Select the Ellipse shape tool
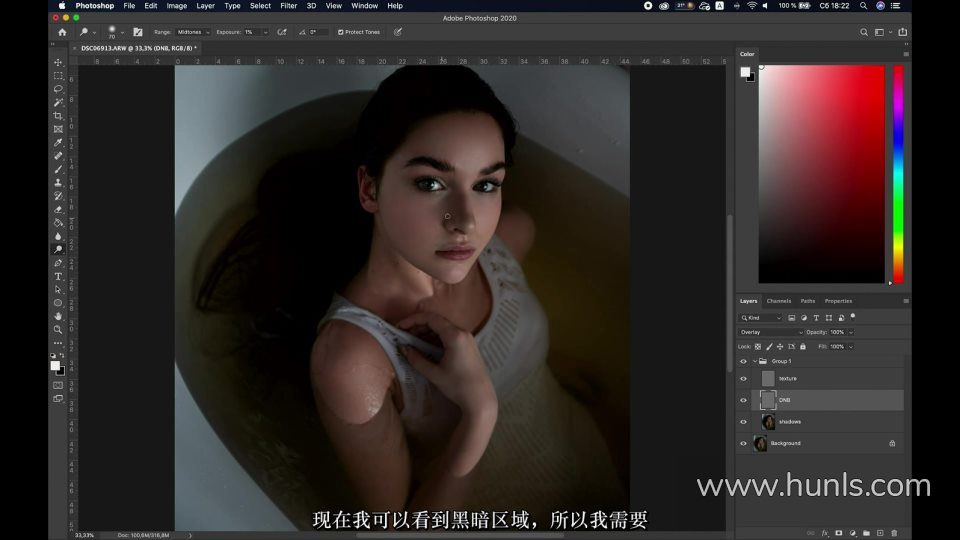This screenshot has width=960, height=540. (58, 303)
